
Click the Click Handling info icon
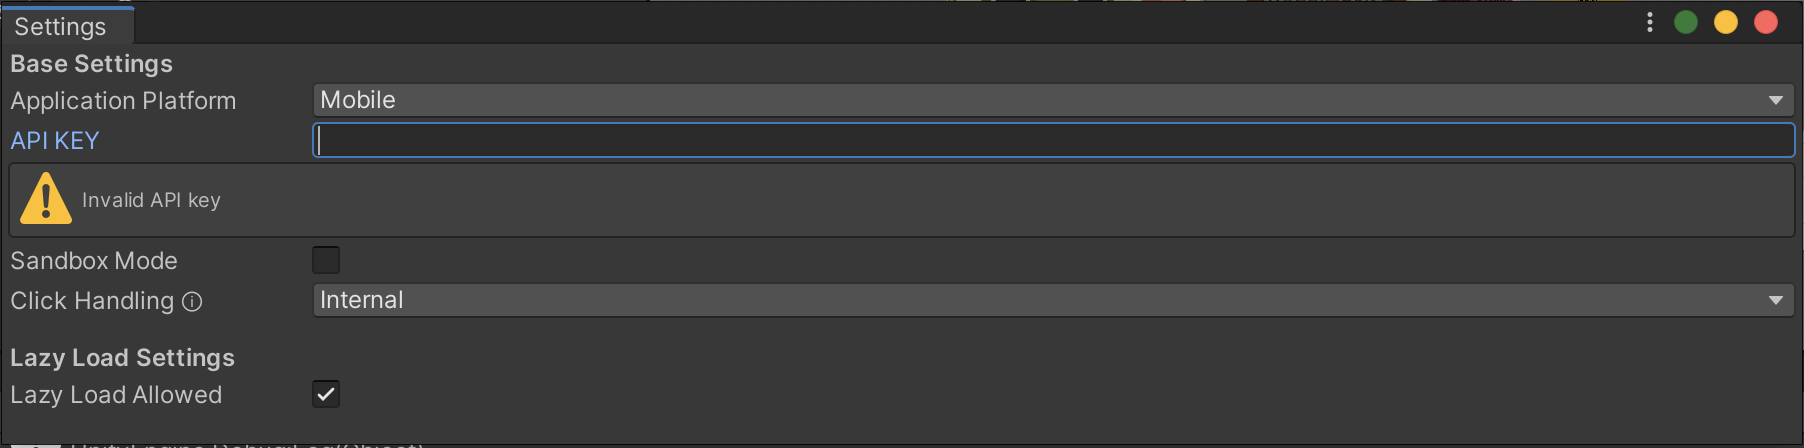192,301
